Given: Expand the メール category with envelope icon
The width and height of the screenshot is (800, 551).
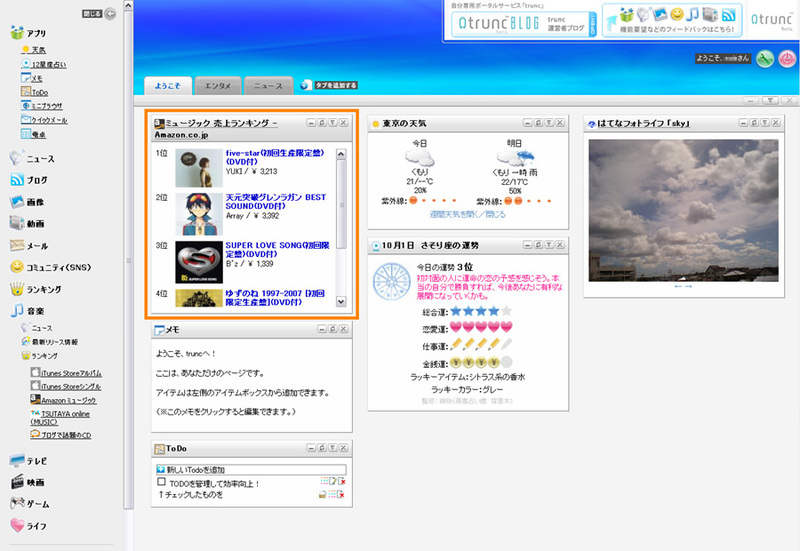Looking at the screenshot, I should [x=29, y=245].
